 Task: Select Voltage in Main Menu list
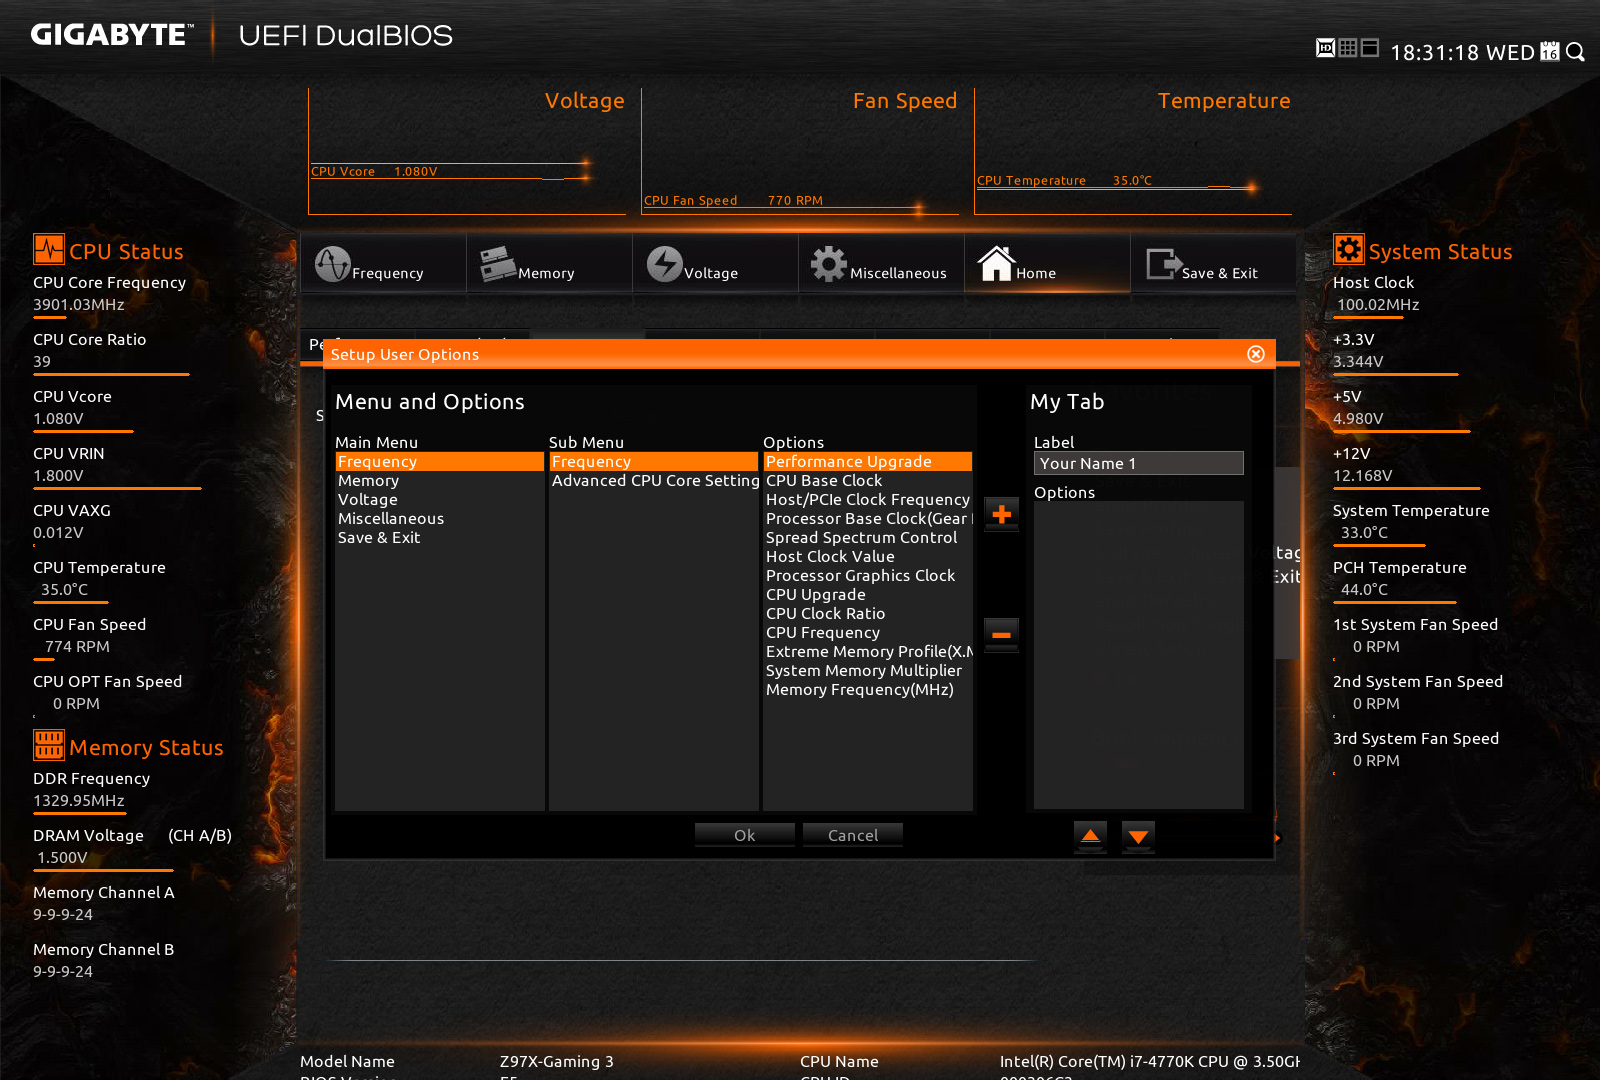(x=440, y=500)
